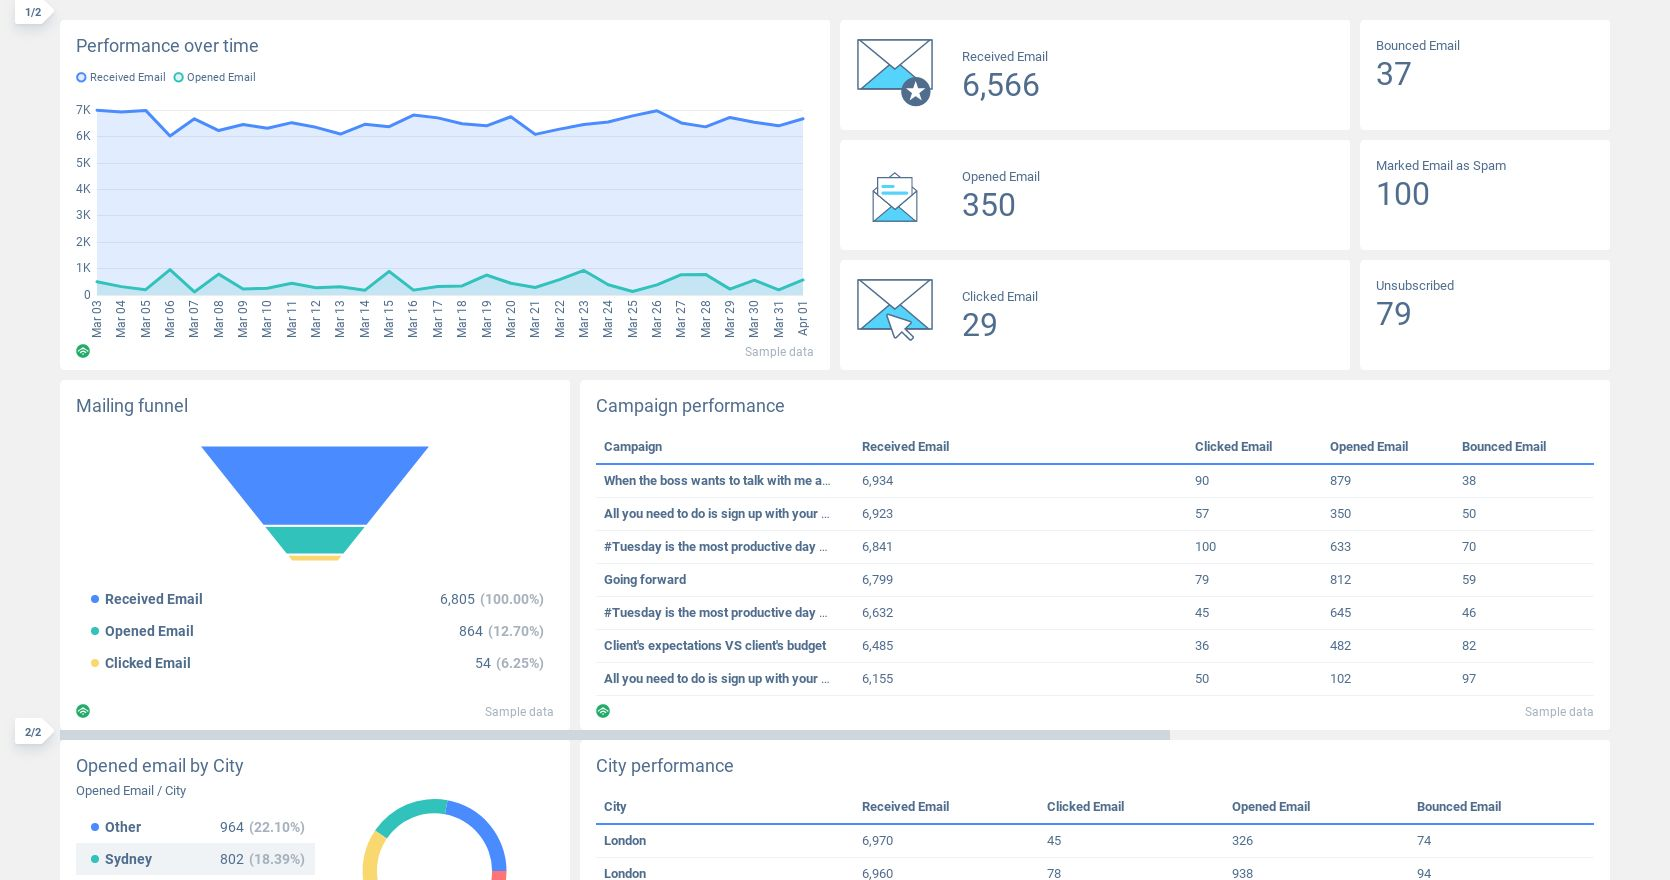Click the Clicked Email 29 value

click(x=979, y=325)
